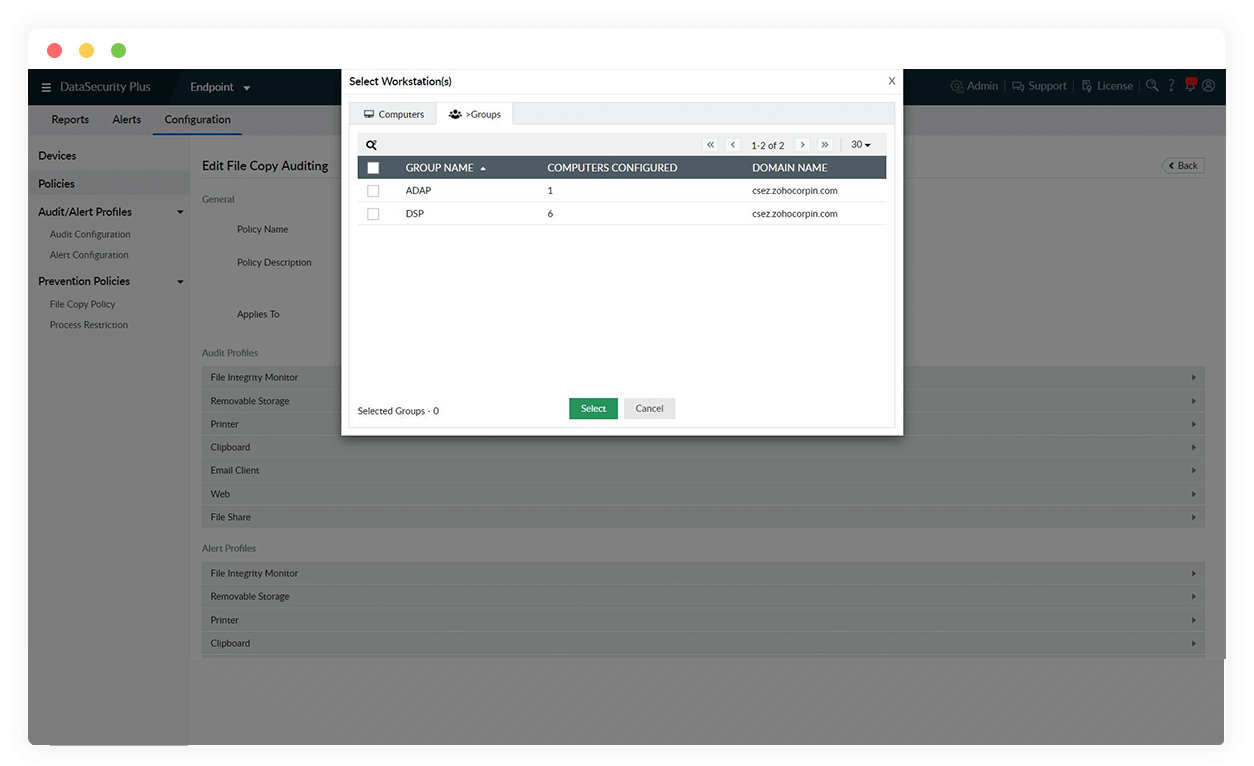Expand the Removable Storage audit profile

pyautogui.click(x=703, y=401)
